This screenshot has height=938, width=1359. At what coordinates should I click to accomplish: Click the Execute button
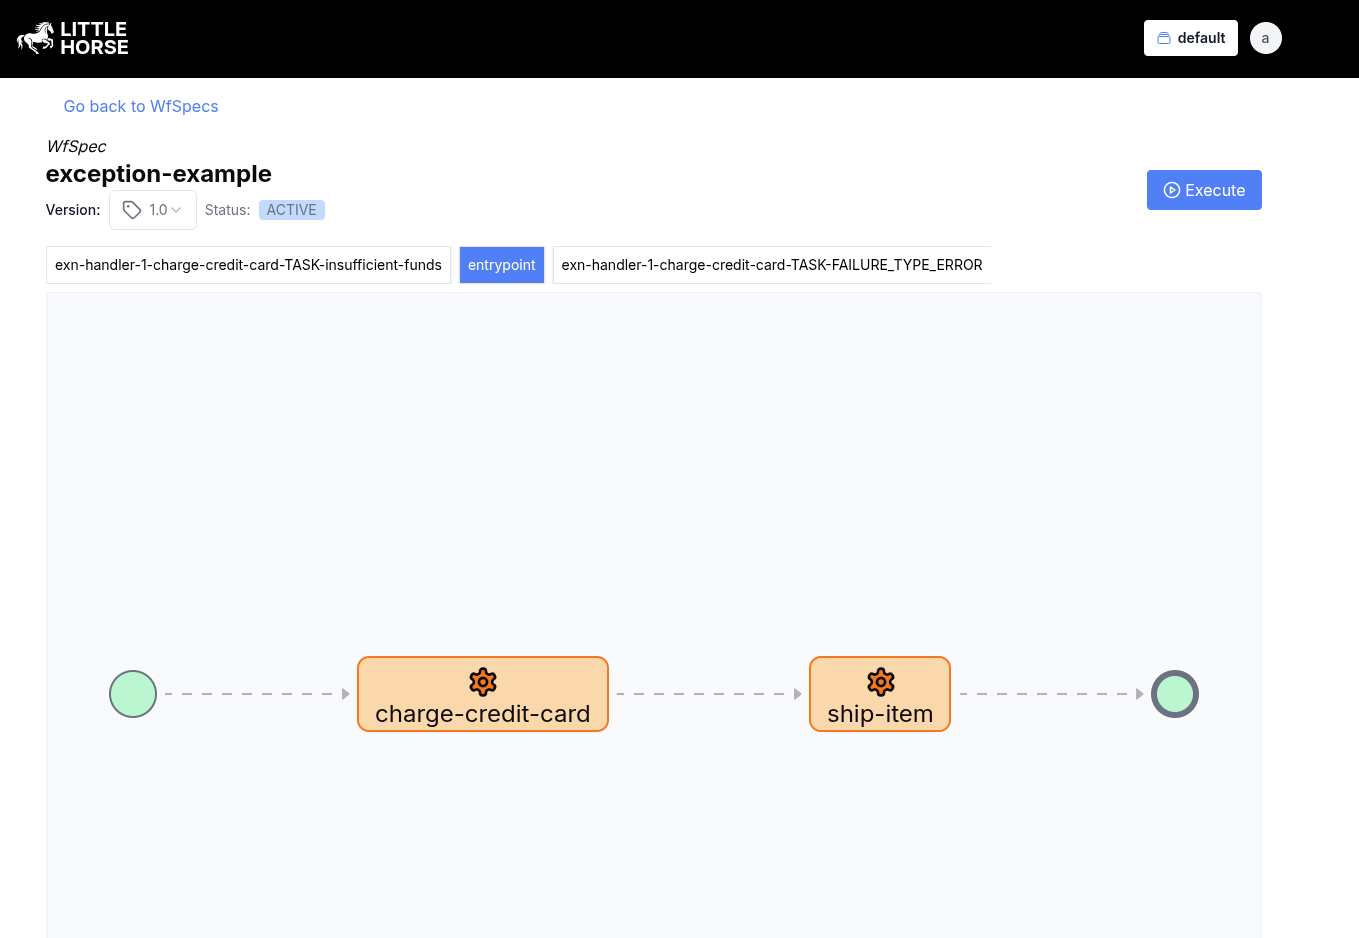coord(1204,190)
